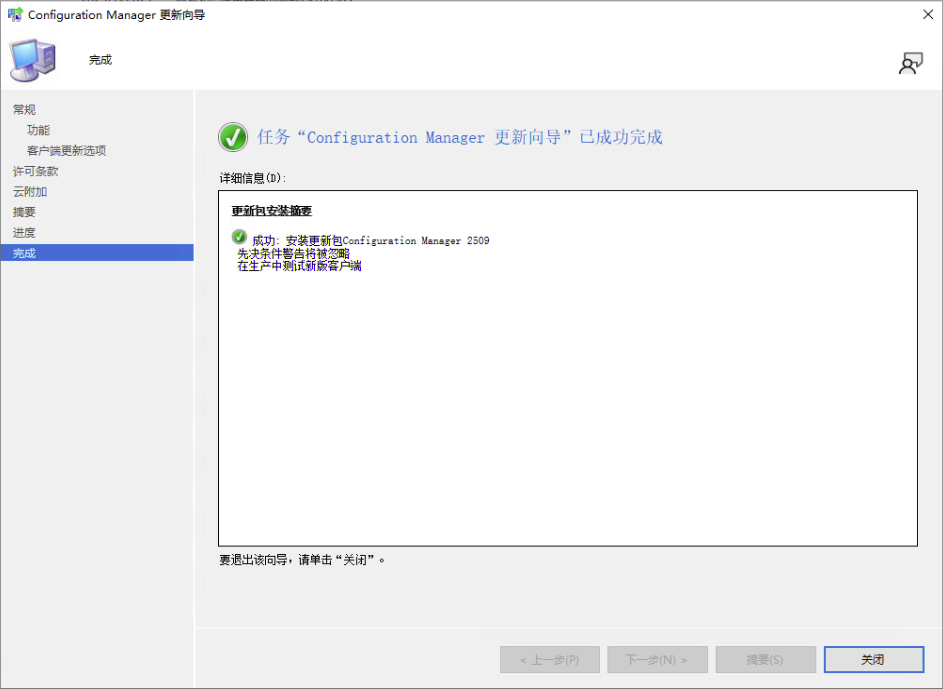Image resolution: width=943 pixels, height=689 pixels.
Task: Click the task successfully completed heading
Action: click(460, 137)
